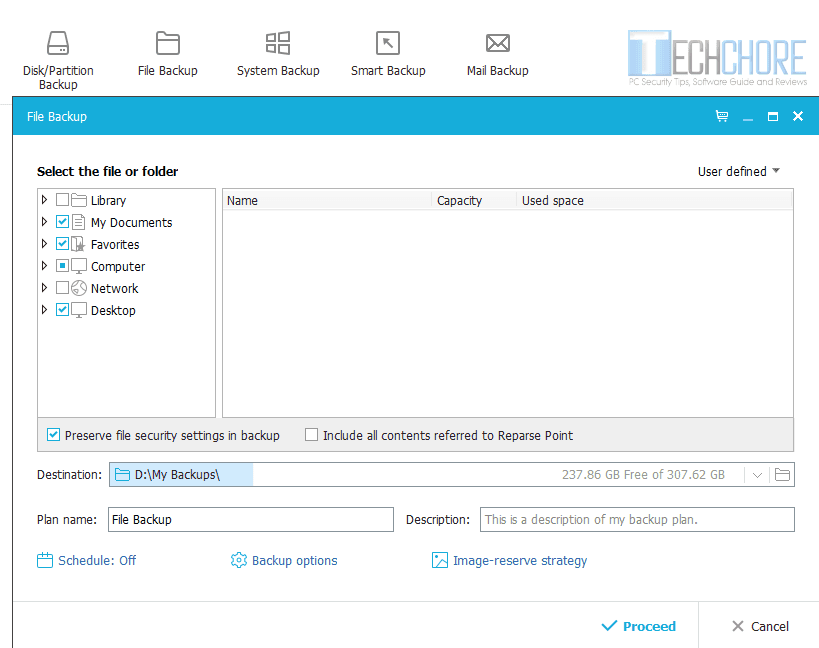Viewport: 819px width, 648px height.
Task: Maximize the File Backup window
Action: (773, 116)
